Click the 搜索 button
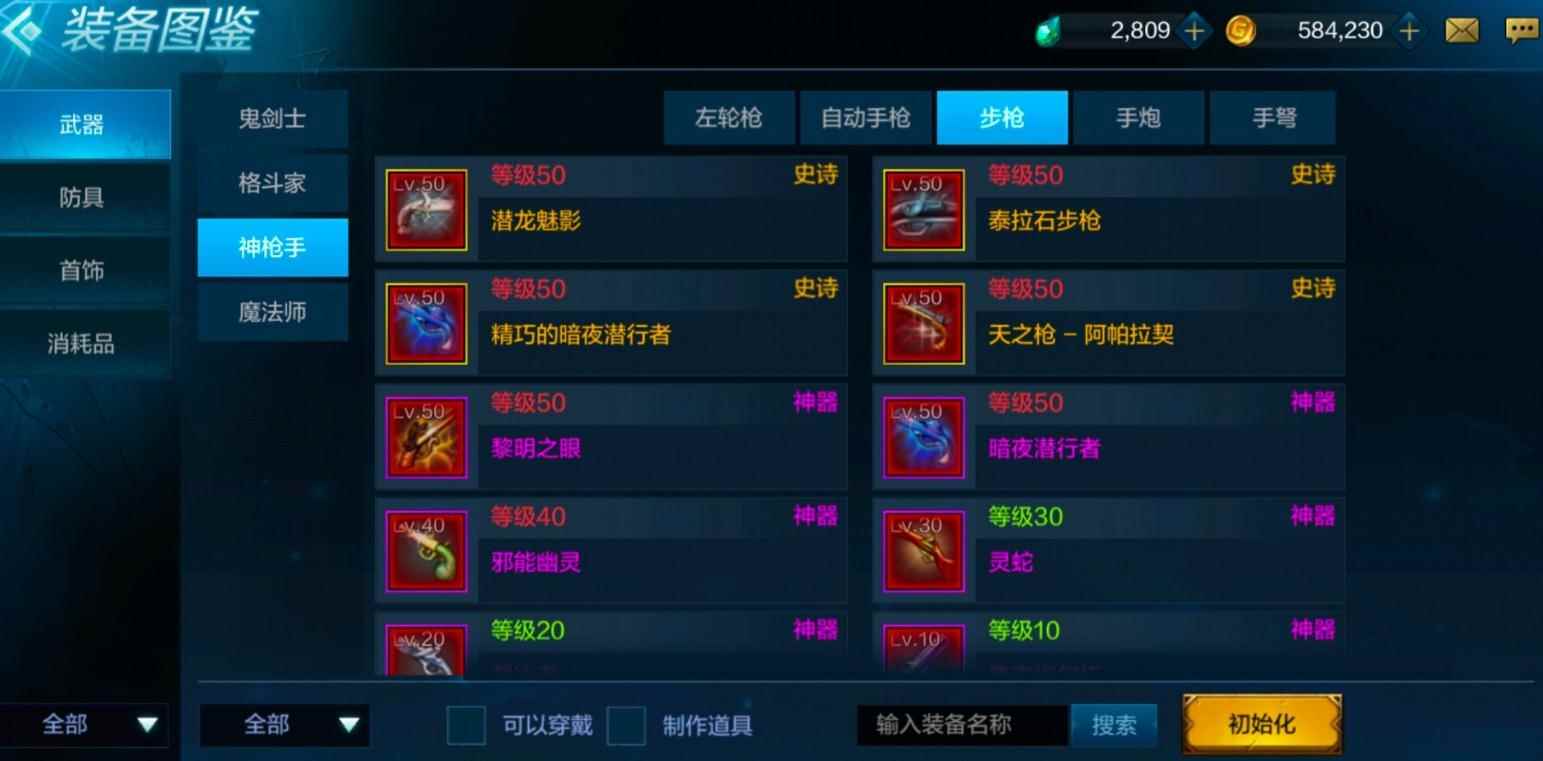1543x761 pixels. pos(1114,725)
